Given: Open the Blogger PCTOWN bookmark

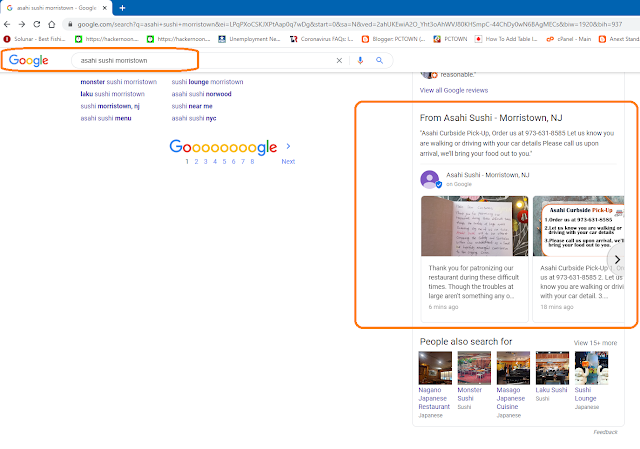Looking at the screenshot, I should pyautogui.click(x=393, y=39).
